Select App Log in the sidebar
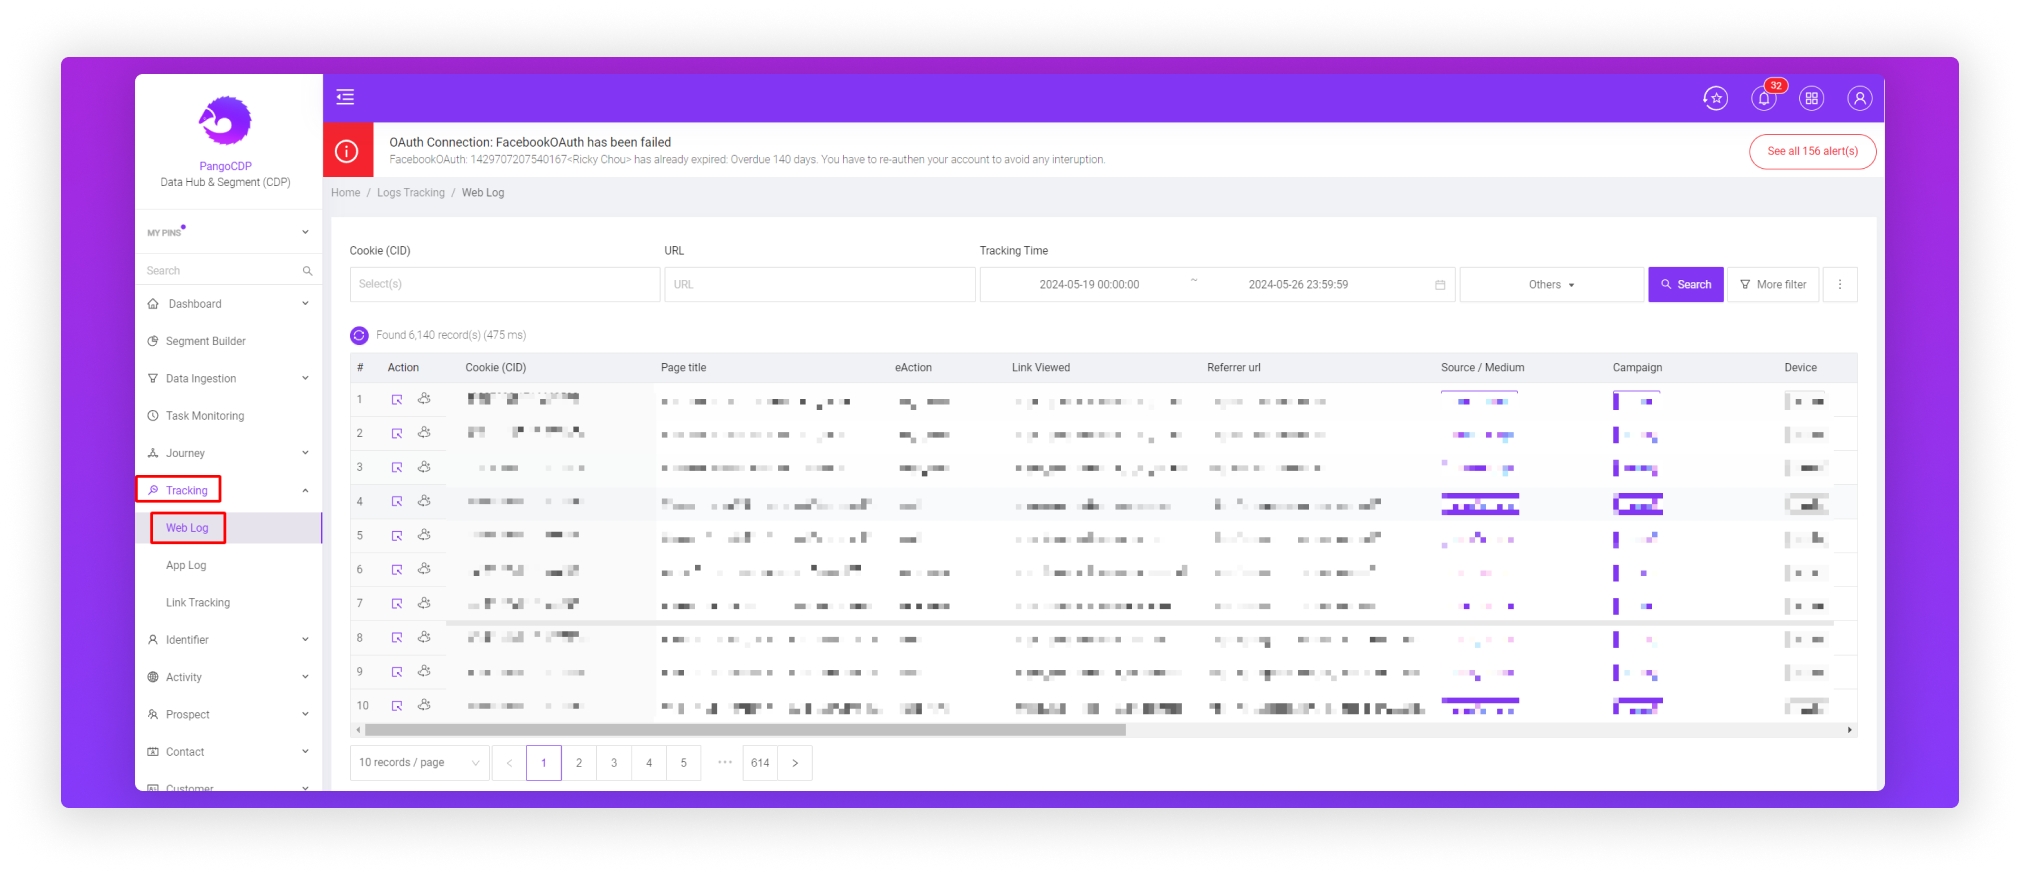 coord(186,566)
